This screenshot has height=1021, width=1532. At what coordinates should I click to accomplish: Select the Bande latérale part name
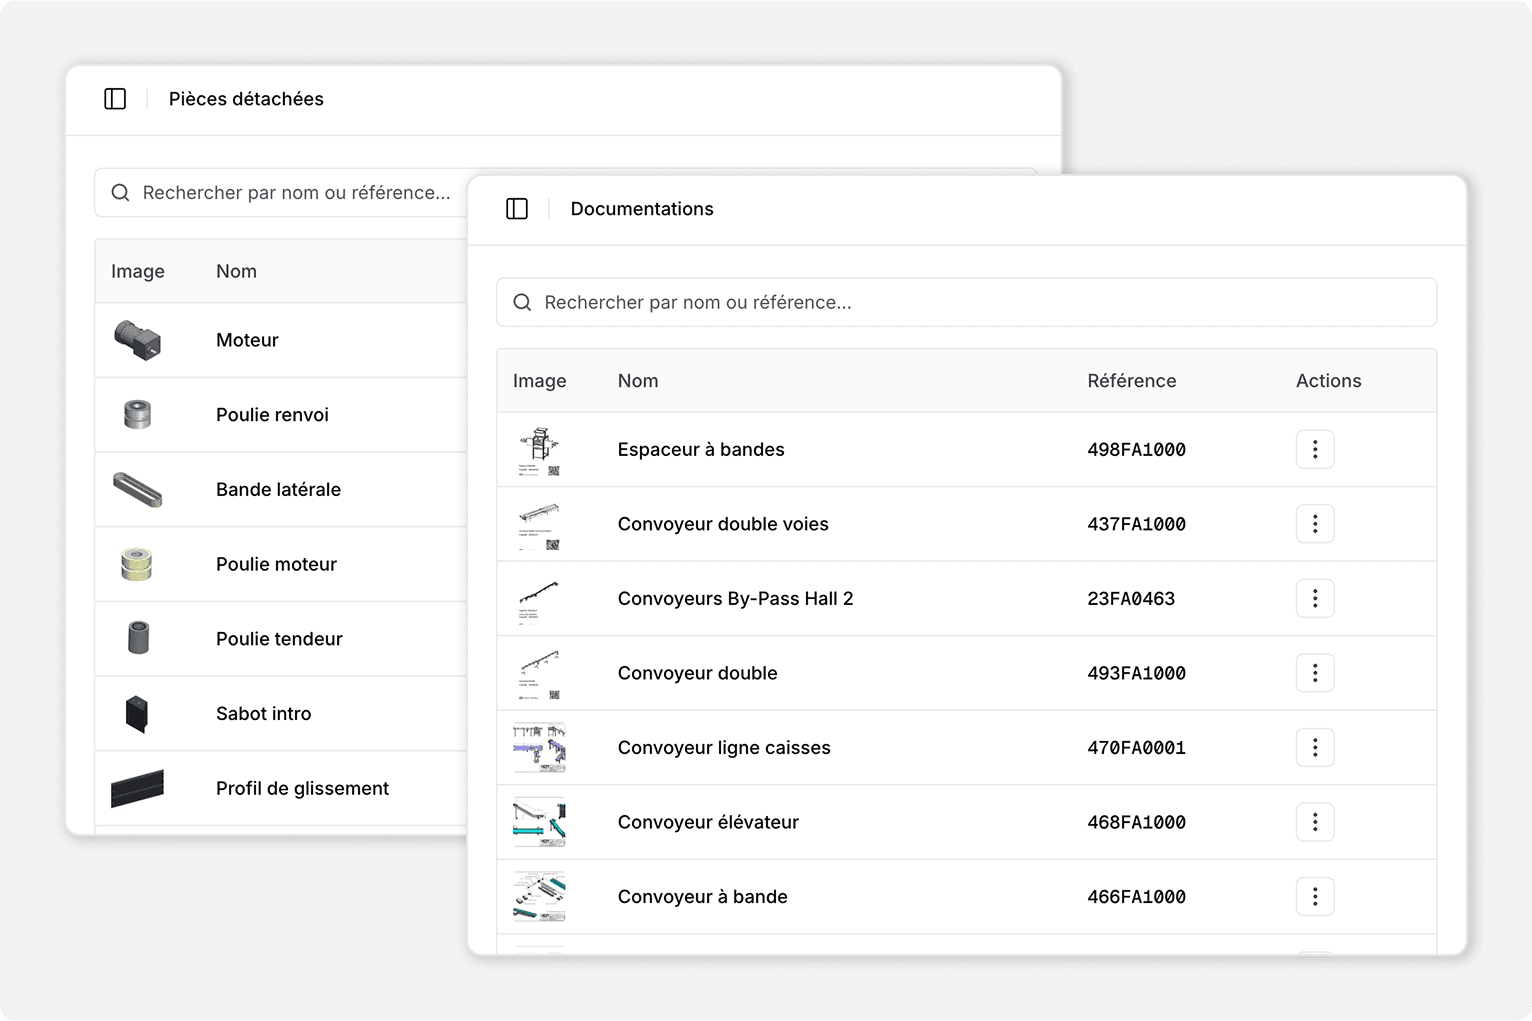tap(278, 490)
